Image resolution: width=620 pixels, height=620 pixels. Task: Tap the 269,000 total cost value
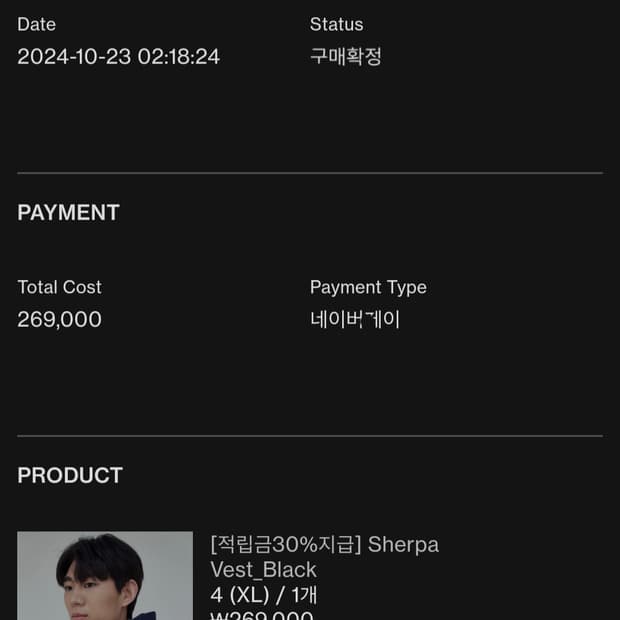pos(59,320)
